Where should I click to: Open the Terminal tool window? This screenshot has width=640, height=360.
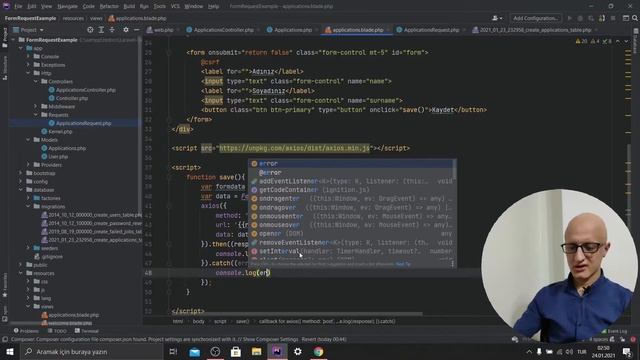pyautogui.click(x=87, y=331)
